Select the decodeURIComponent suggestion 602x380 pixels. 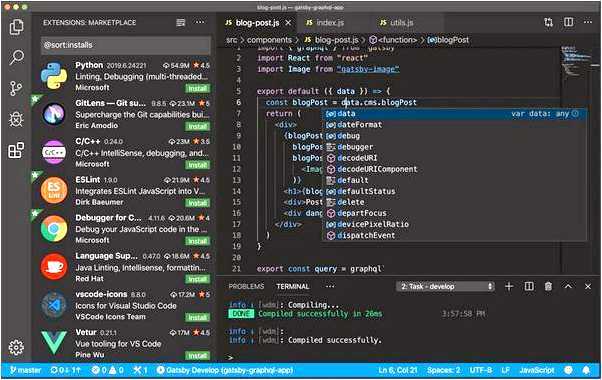pos(454,169)
